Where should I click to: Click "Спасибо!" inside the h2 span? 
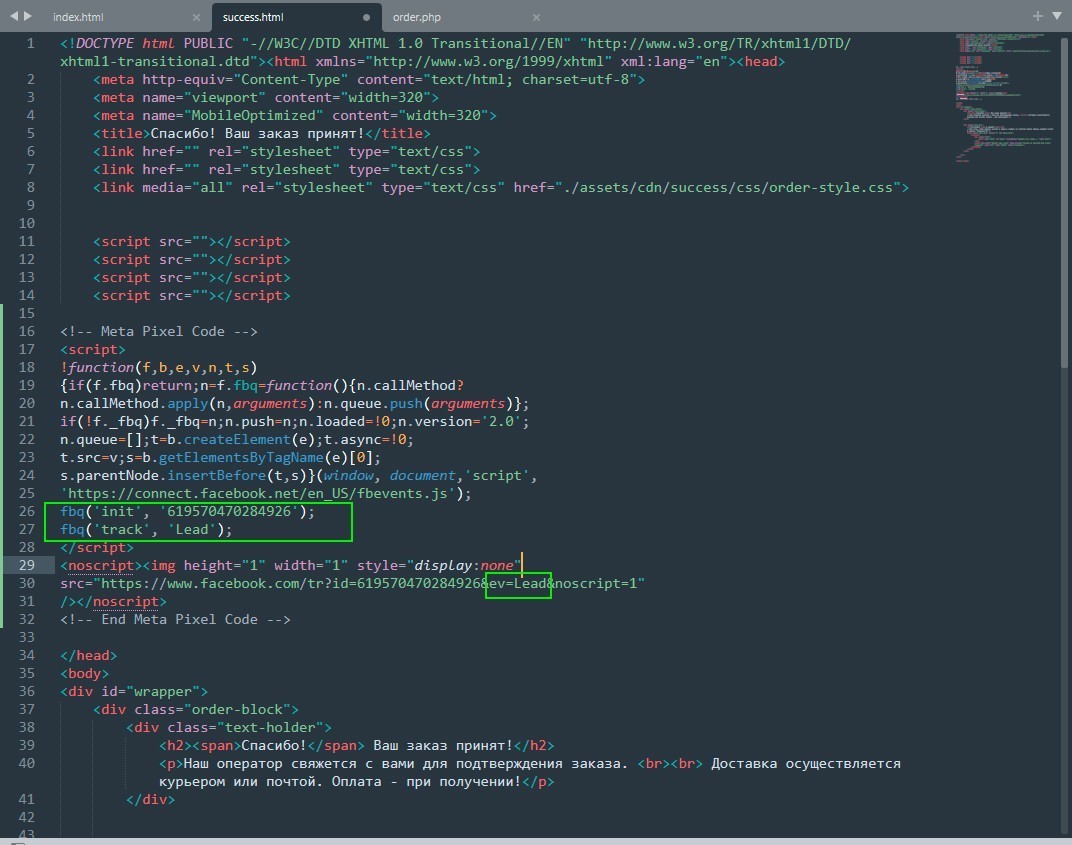(x=274, y=745)
